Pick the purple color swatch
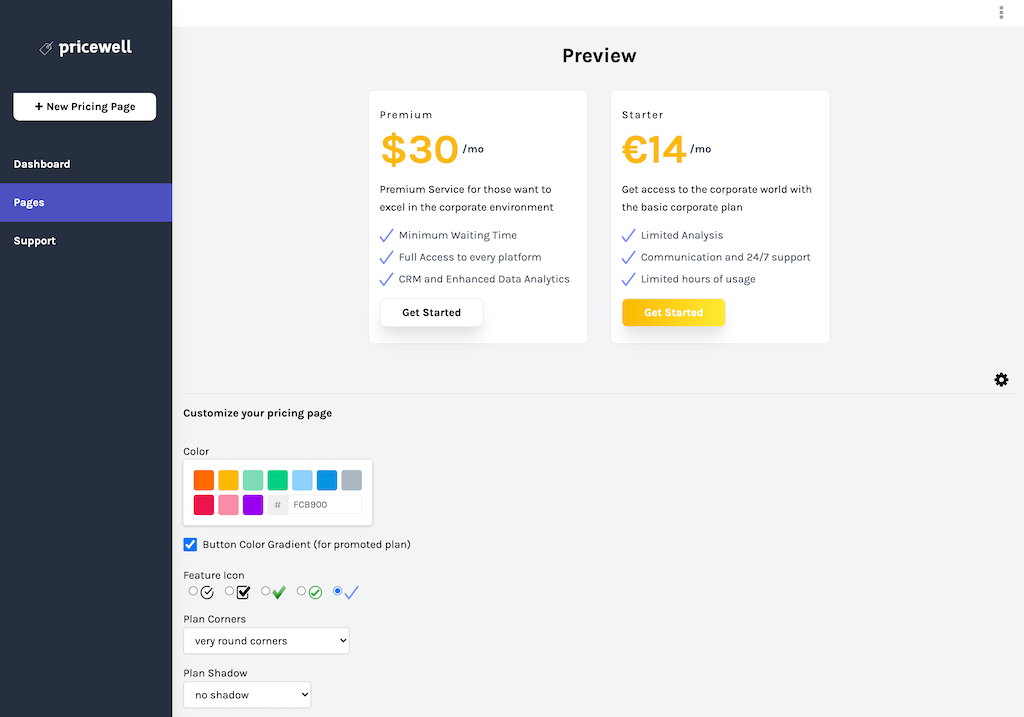The width and height of the screenshot is (1024, 717). coord(253,505)
